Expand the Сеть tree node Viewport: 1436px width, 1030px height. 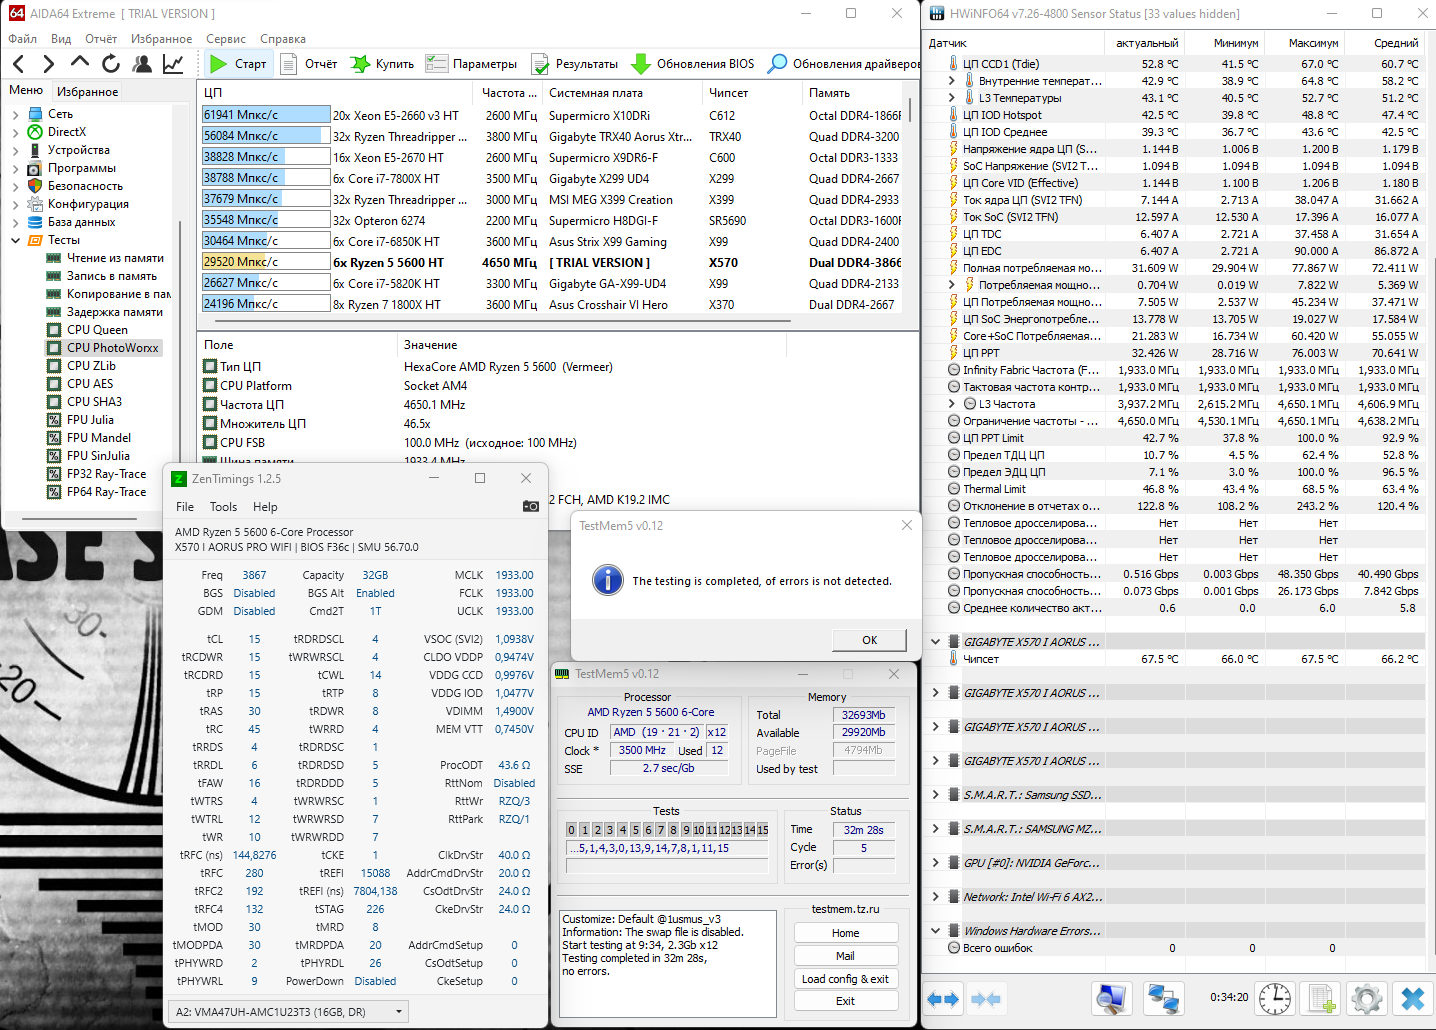click(x=16, y=114)
